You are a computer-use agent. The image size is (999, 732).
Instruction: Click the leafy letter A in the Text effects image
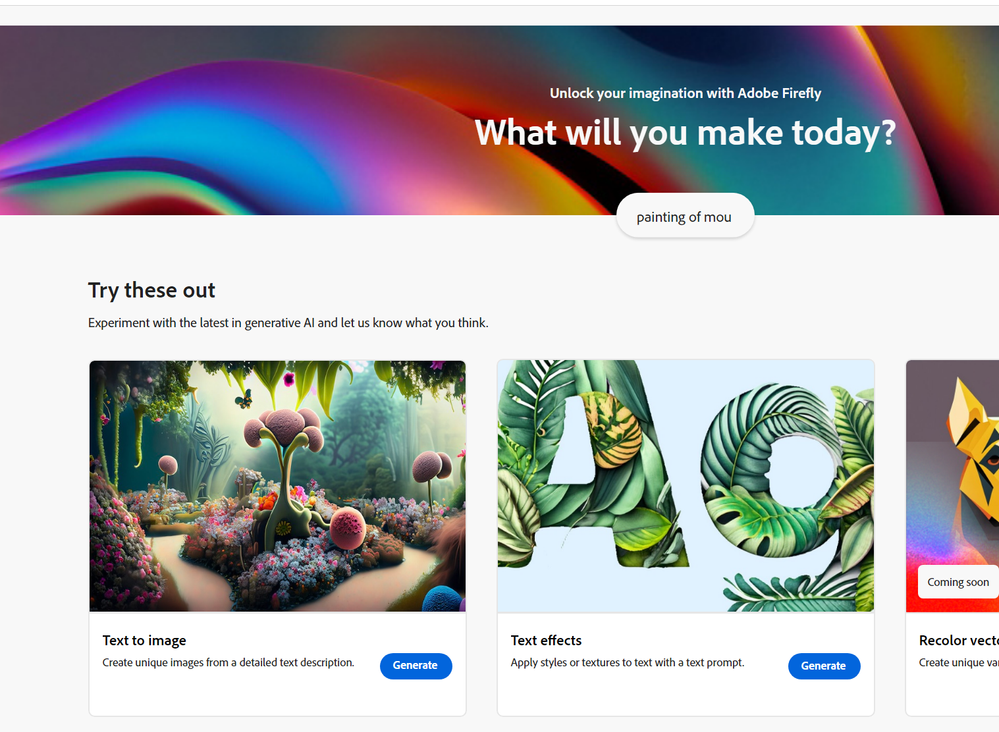point(591,471)
